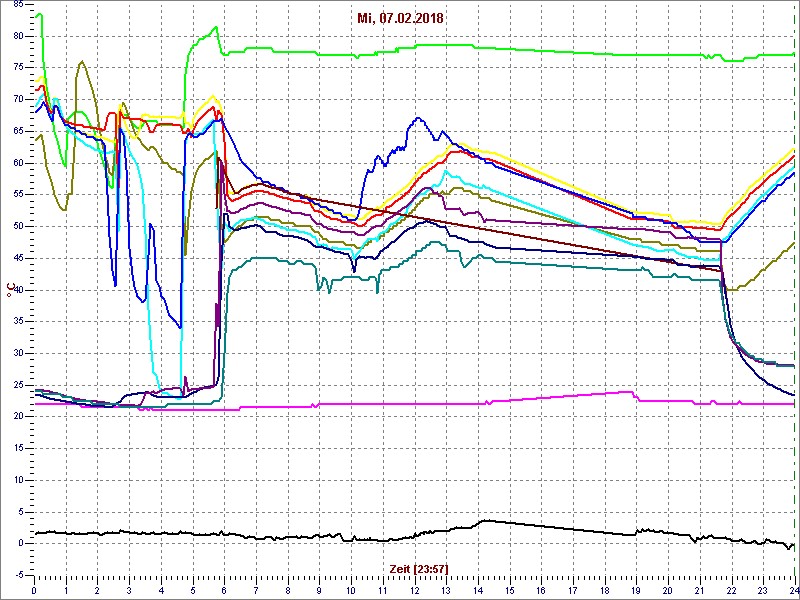The height and width of the screenshot is (600, 800).
Task: Click the 85 y-axis value
Action: point(18,5)
